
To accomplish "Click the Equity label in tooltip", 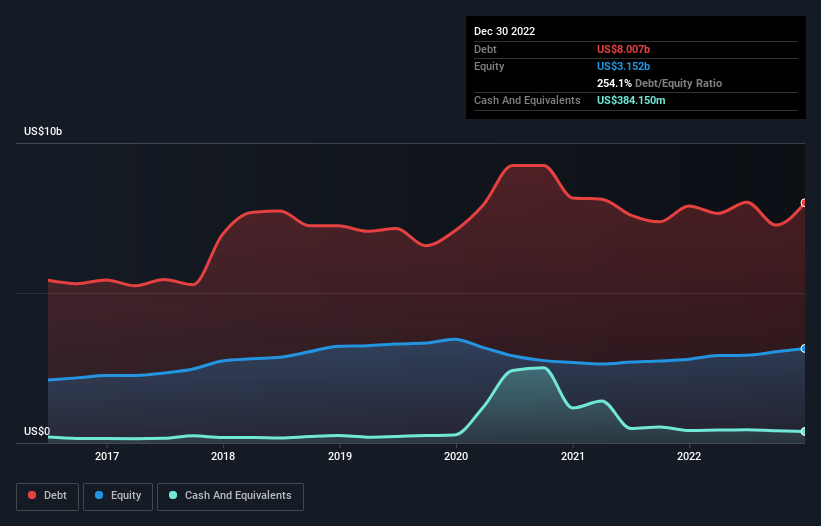I will [x=489, y=66].
